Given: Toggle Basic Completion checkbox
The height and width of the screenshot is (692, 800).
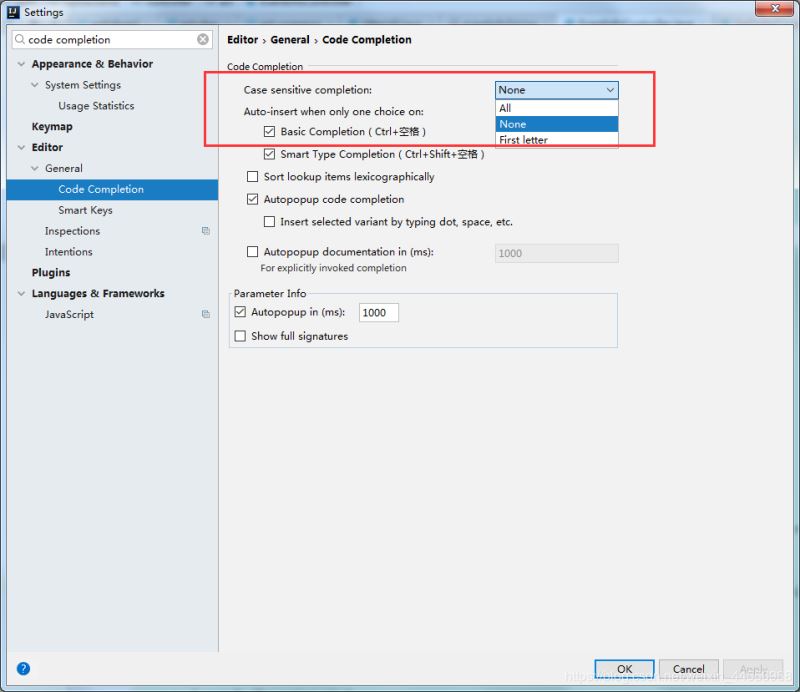Looking at the screenshot, I should click(269, 132).
